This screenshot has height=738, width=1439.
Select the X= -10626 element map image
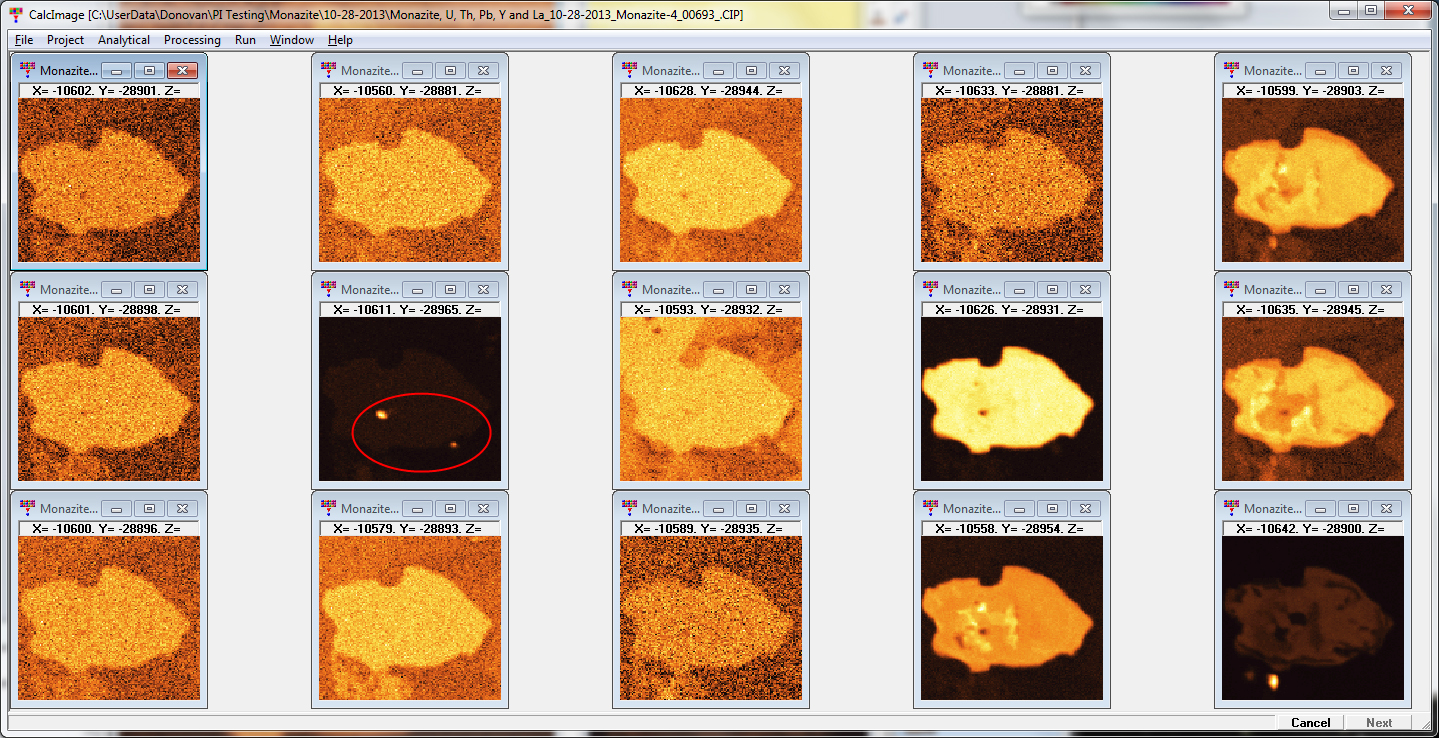click(x=1011, y=400)
